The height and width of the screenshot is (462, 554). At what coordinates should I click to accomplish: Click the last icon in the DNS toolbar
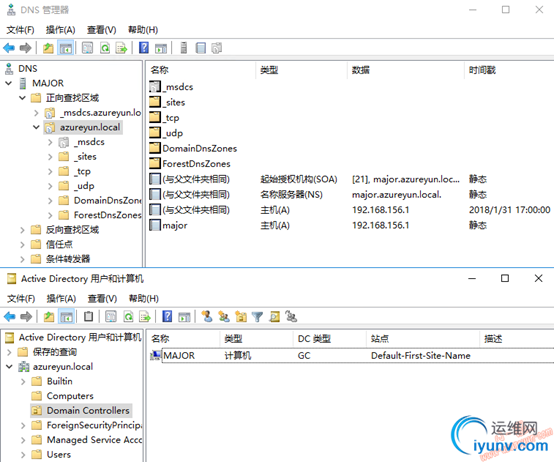point(217,48)
